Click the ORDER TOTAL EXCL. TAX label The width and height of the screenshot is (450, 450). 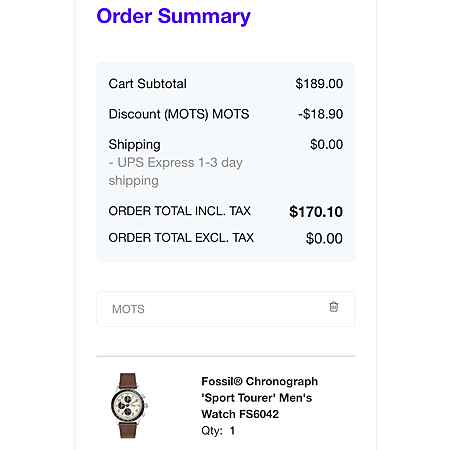click(181, 238)
